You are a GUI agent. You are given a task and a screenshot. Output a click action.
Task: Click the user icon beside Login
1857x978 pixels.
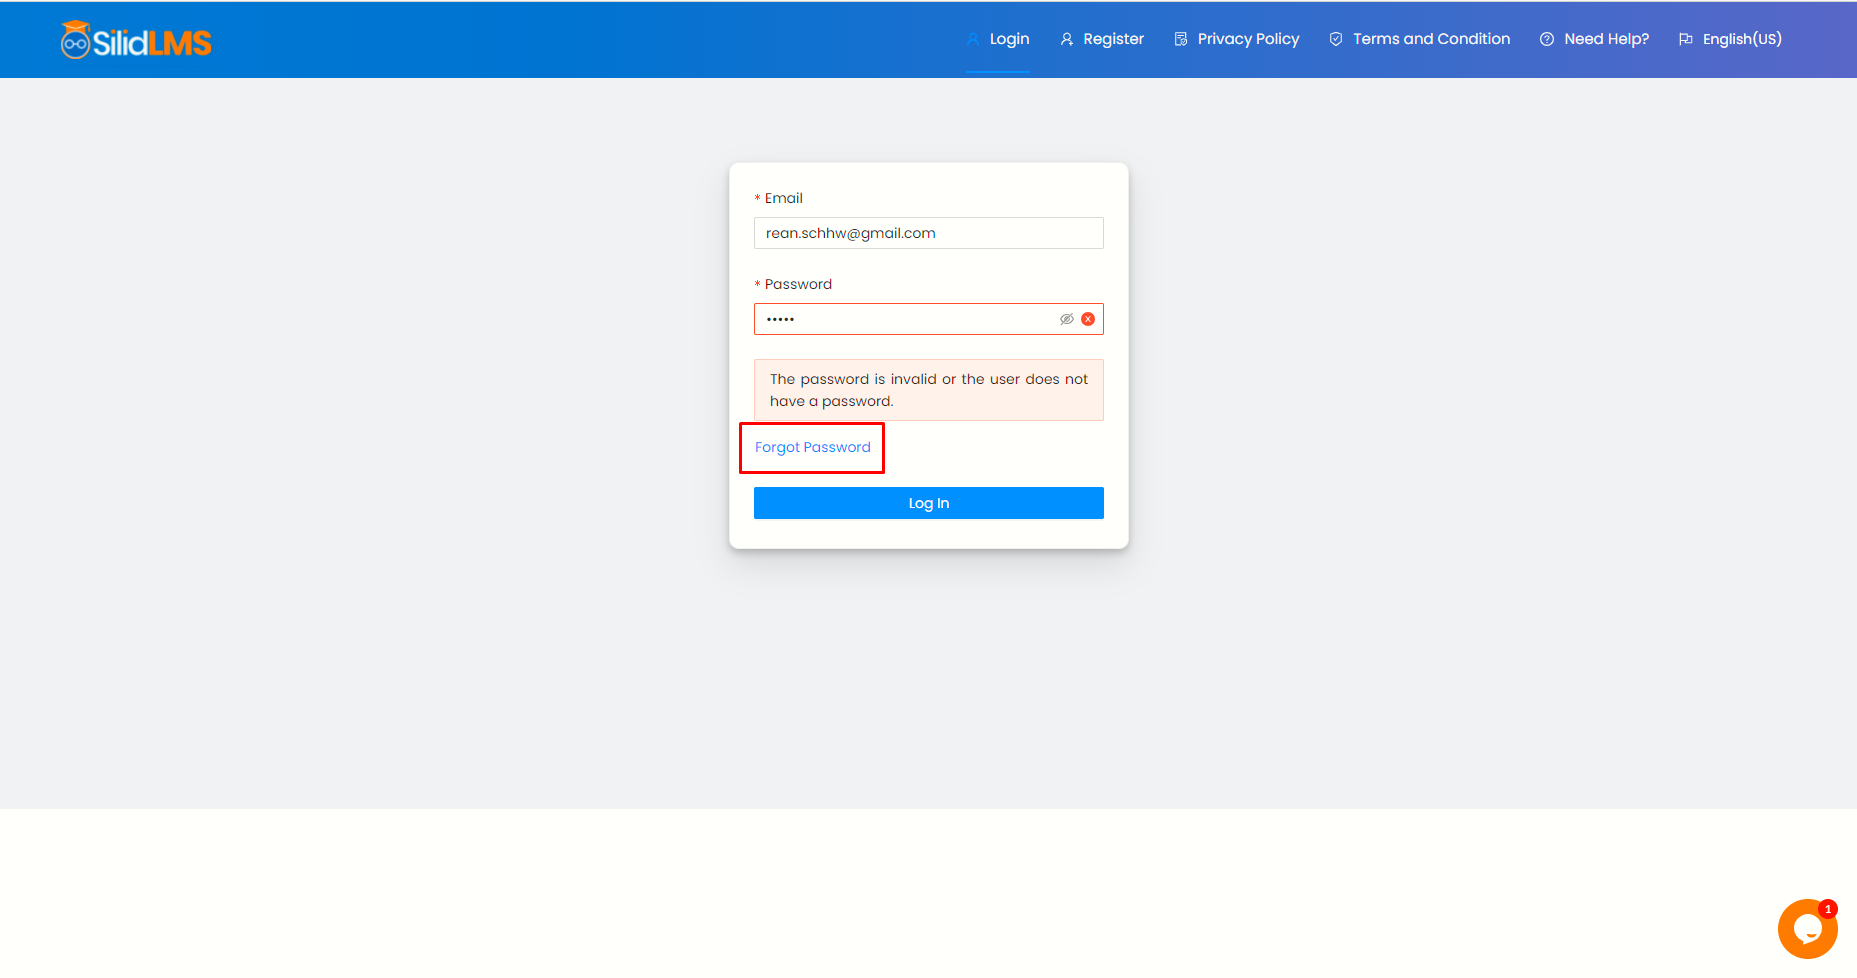pyautogui.click(x=973, y=39)
